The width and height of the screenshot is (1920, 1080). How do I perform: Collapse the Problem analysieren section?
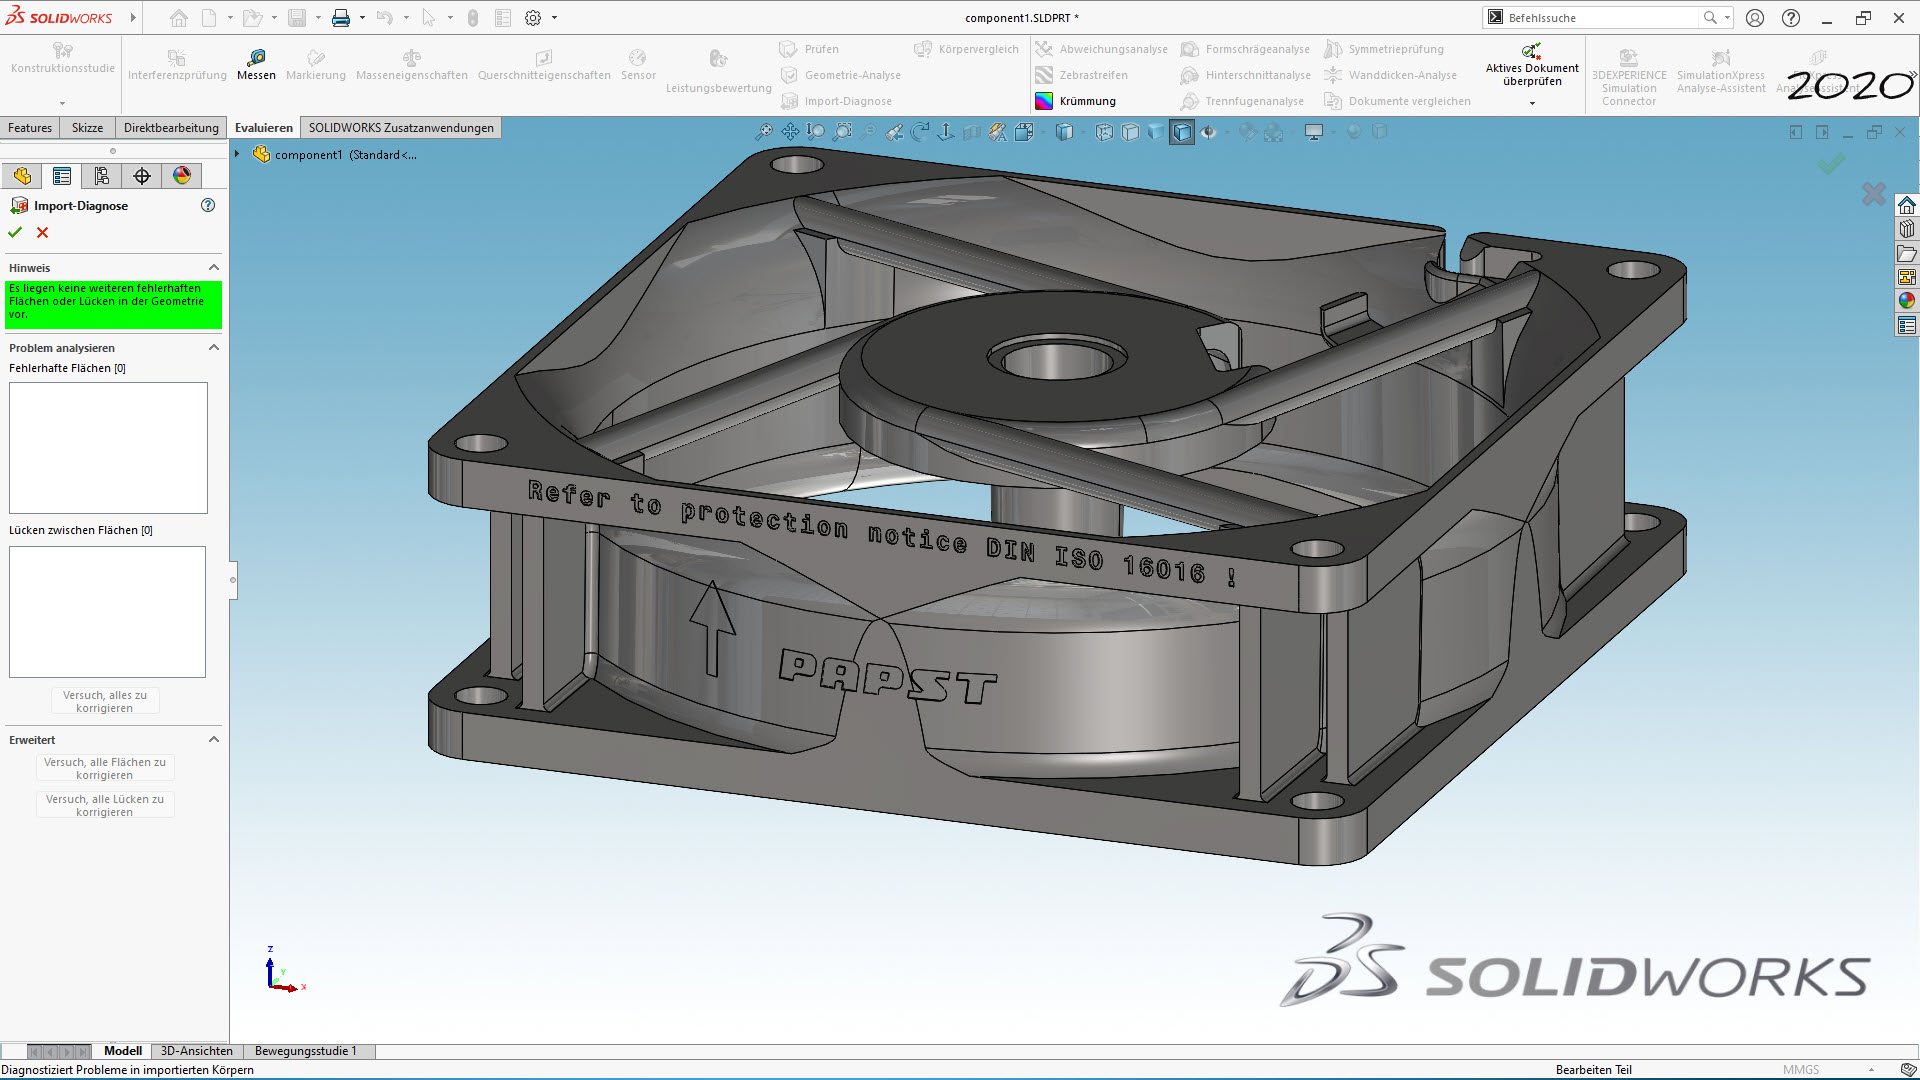(213, 348)
